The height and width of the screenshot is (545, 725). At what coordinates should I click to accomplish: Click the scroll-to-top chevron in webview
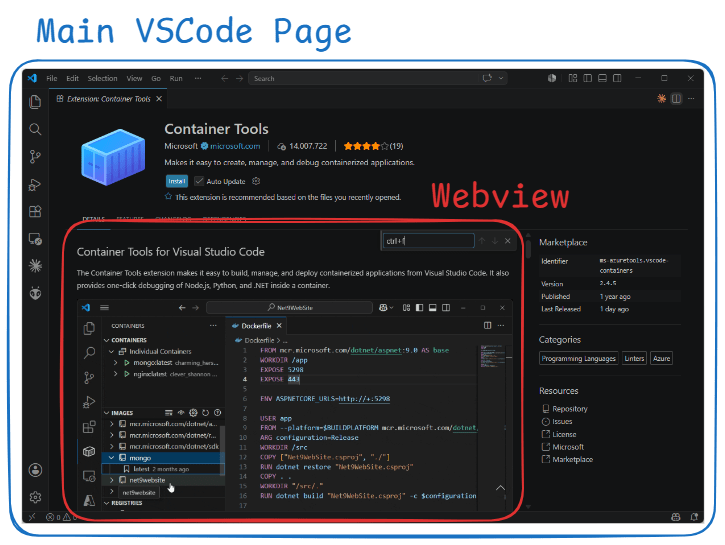point(500,488)
